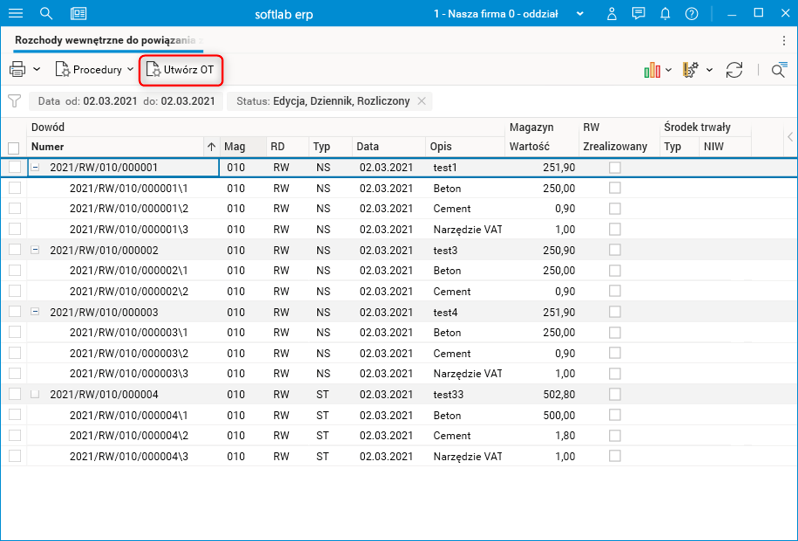Toggle Zrealizowany checkbox for test33 row
The image size is (798, 541).
tap(615, 394)
